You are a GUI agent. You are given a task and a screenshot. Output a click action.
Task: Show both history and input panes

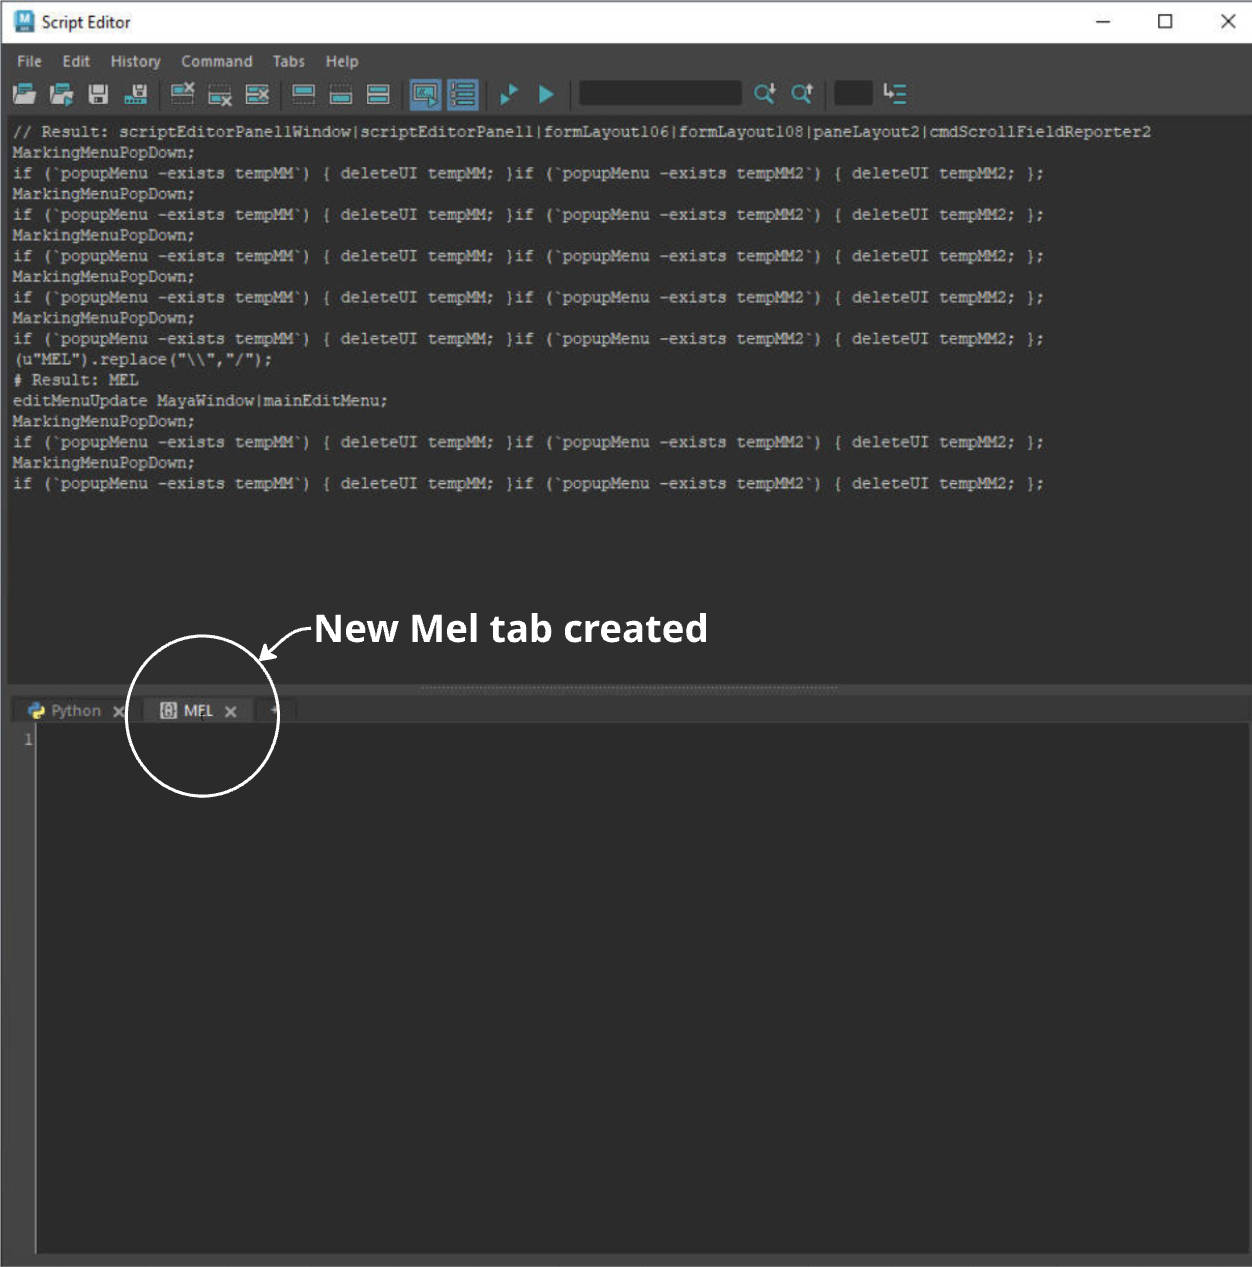click(378, 94)
